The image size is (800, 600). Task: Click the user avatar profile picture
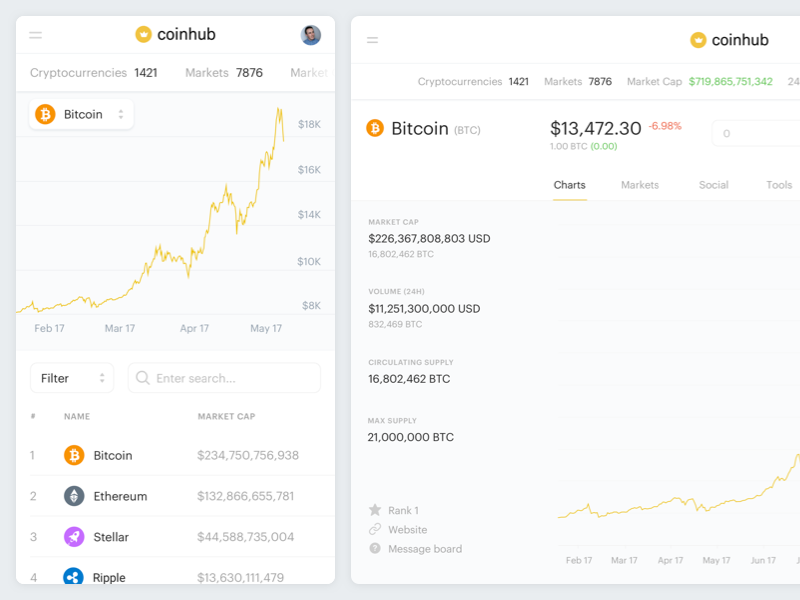pos(311,35)
